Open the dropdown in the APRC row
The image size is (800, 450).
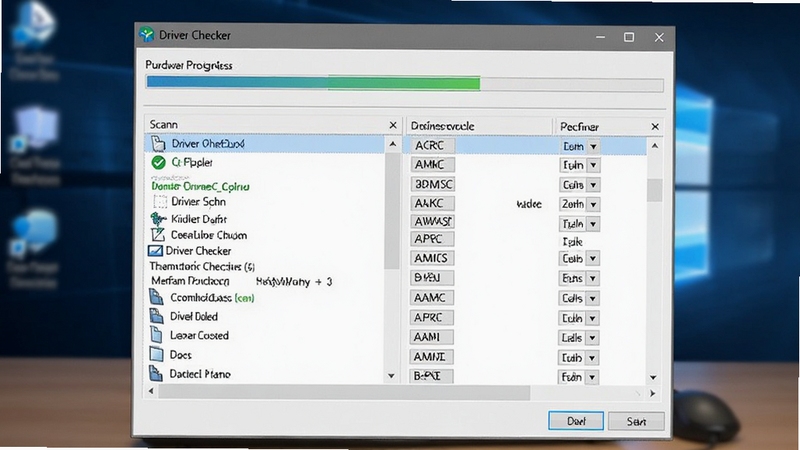pyautogui.click(x=593, y=318)
